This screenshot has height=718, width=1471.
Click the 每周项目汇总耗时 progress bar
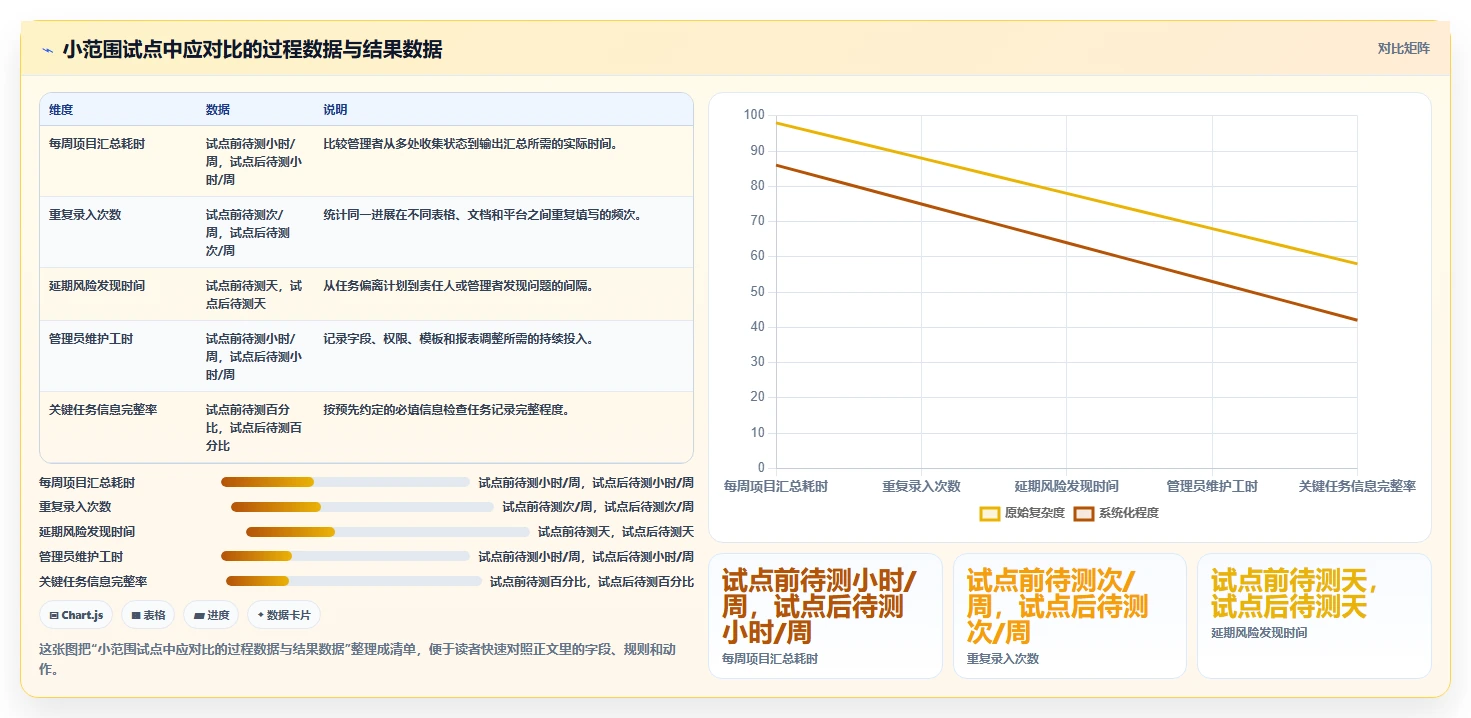(345, 482)
